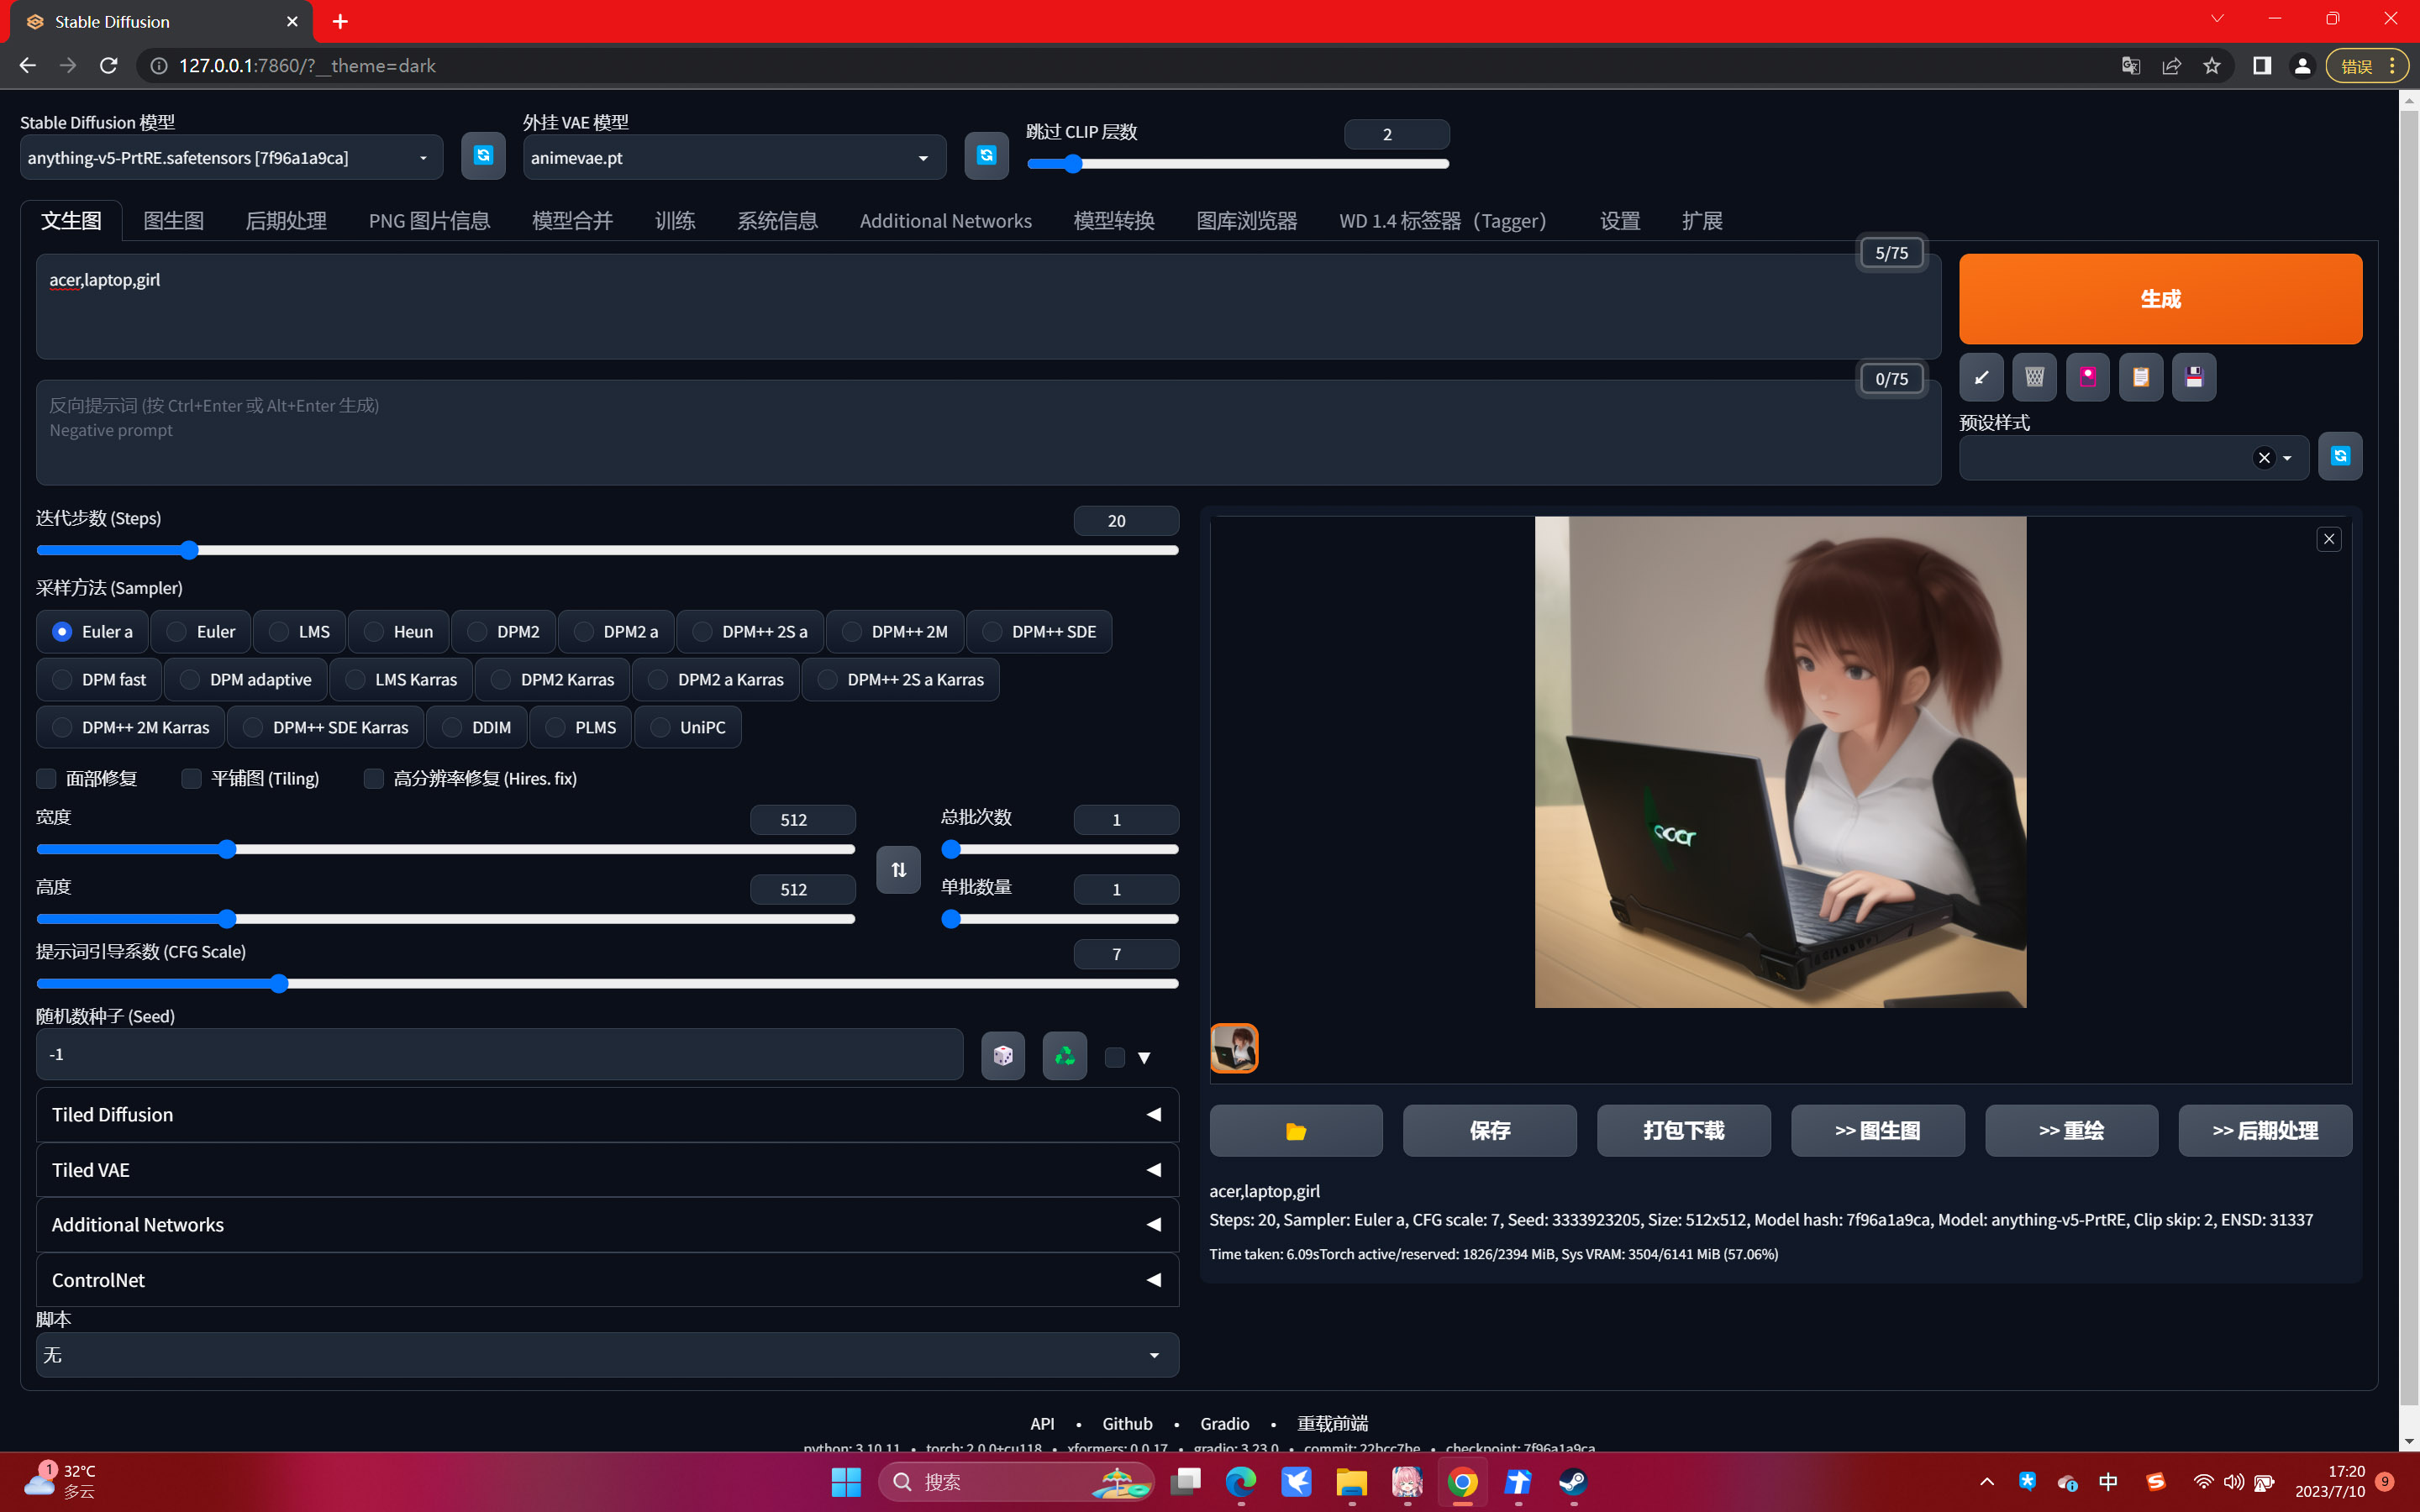Select the dice icon to randomize seed
Screen dimensions: 2420x1512
pyautogui.click(x=1002, y=1055)
